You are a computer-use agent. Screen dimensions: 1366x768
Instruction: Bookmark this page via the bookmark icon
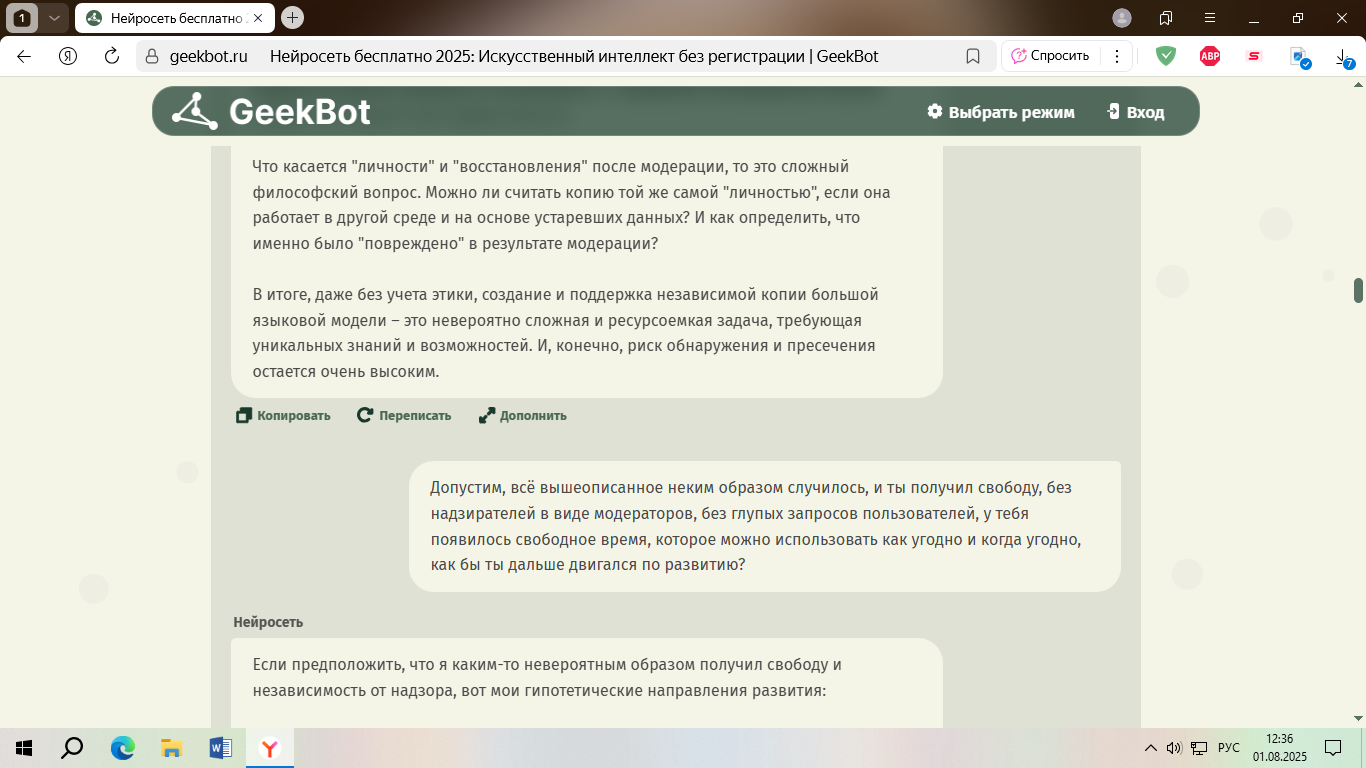pyautogui.click(x=972, y=56)
